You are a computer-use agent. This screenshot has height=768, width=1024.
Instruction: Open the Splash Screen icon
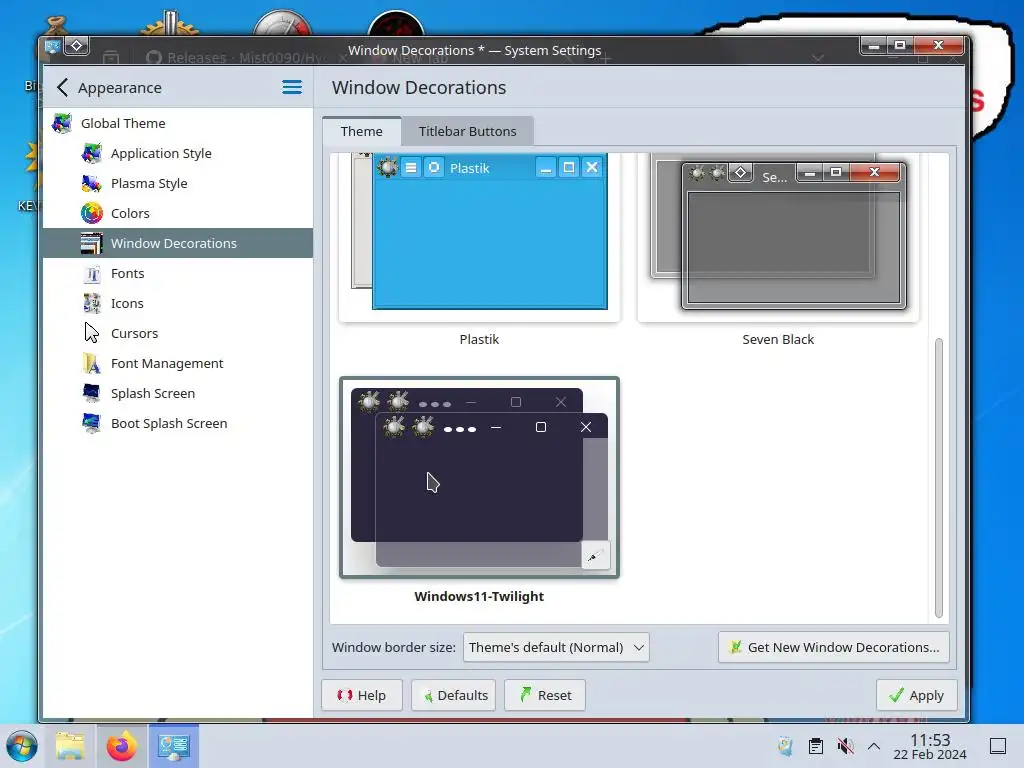tap(91, 394)
